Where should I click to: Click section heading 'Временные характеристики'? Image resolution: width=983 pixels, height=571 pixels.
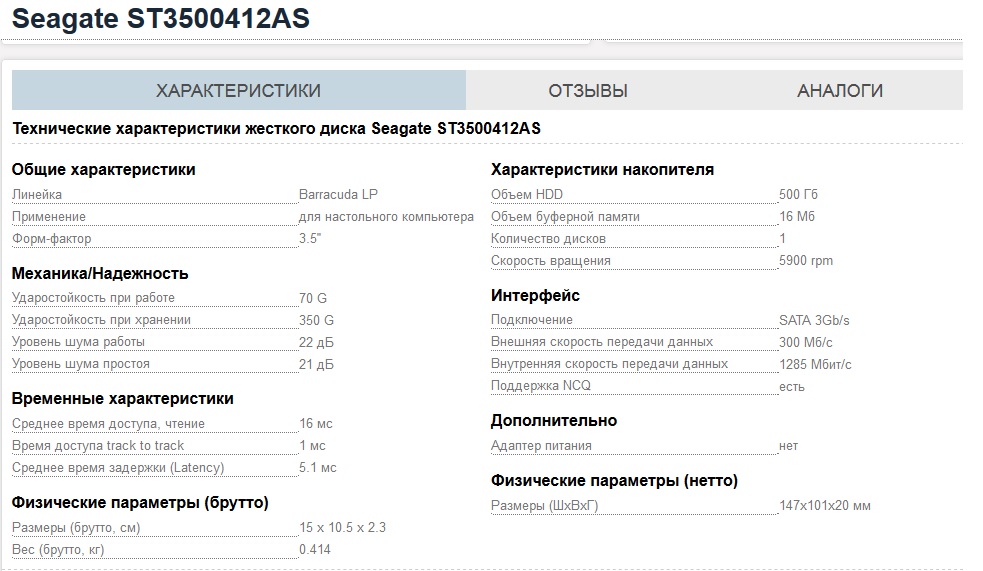tap(123, 399)
